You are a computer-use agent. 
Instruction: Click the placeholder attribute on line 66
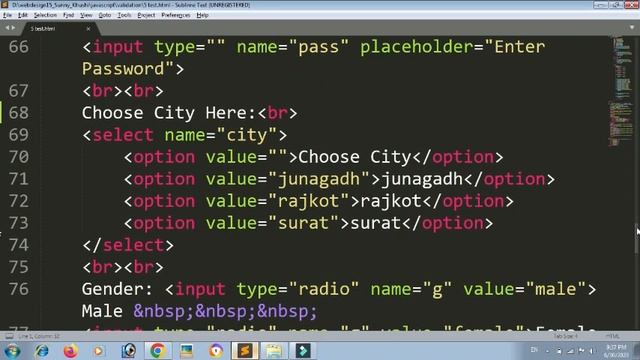tap(416, 47)
